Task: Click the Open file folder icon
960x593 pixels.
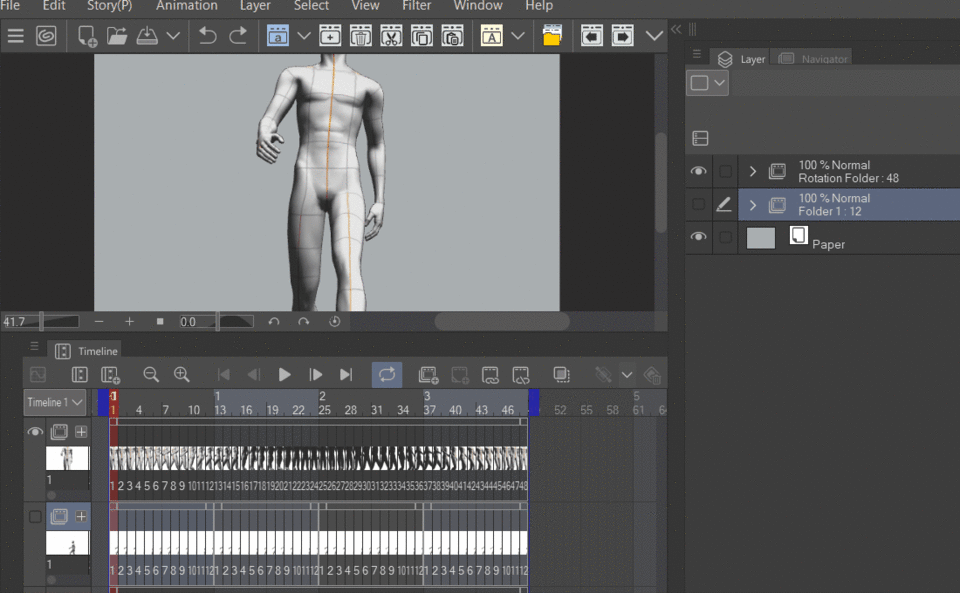Action: click(x=117, y=36)
